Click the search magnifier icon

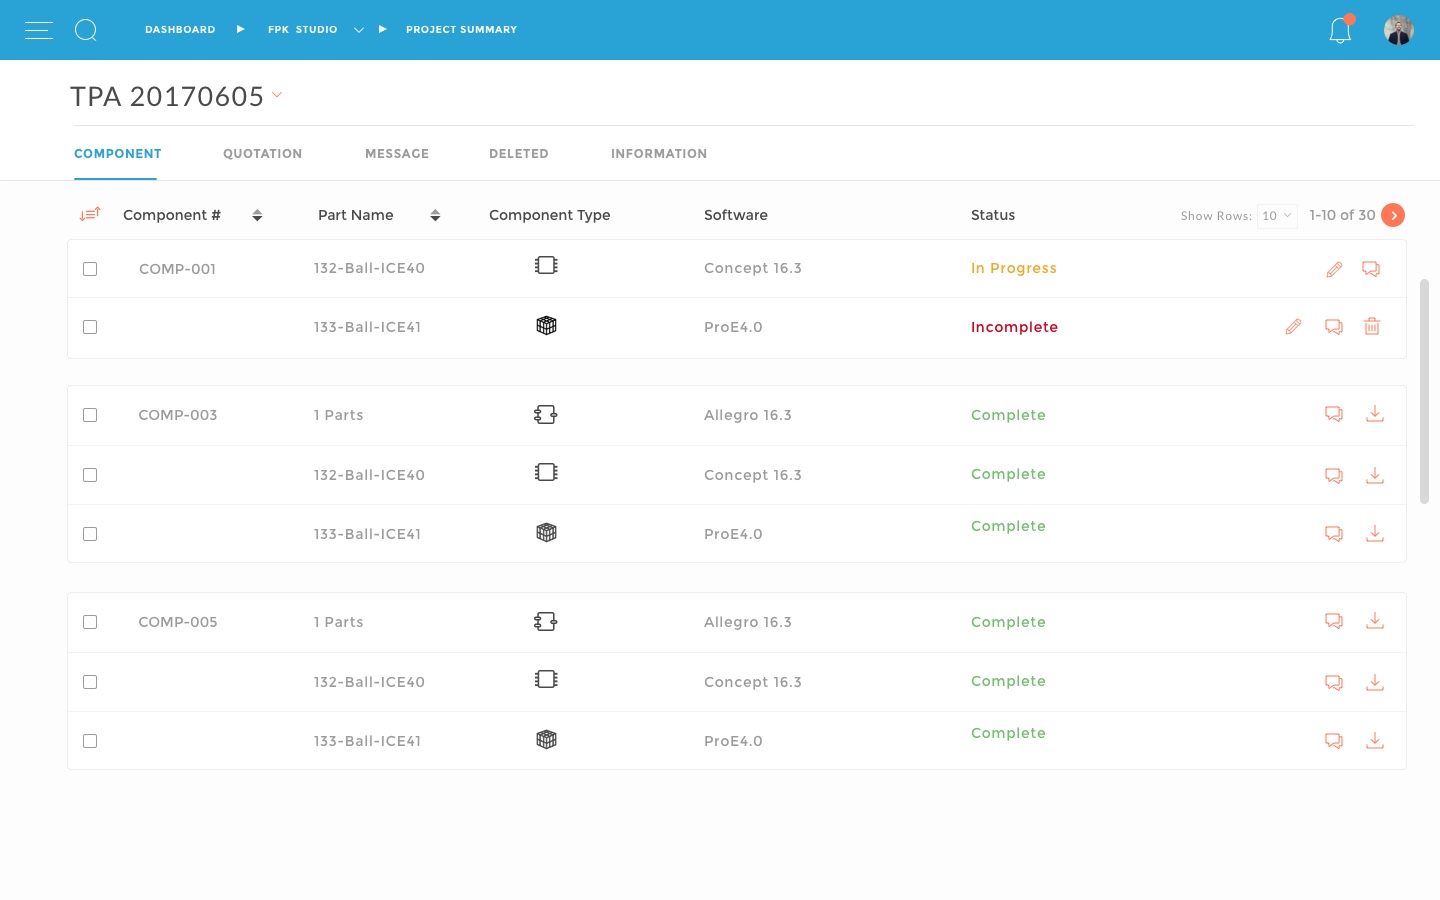[x=86, y=30]
